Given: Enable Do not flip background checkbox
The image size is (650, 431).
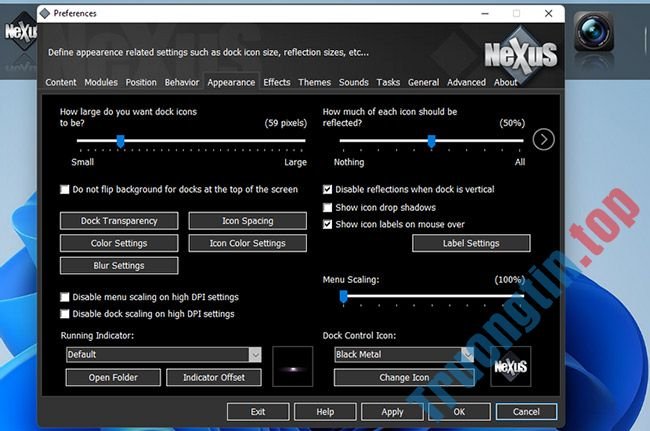Looking at the screenshot, I should pos(65,189).
